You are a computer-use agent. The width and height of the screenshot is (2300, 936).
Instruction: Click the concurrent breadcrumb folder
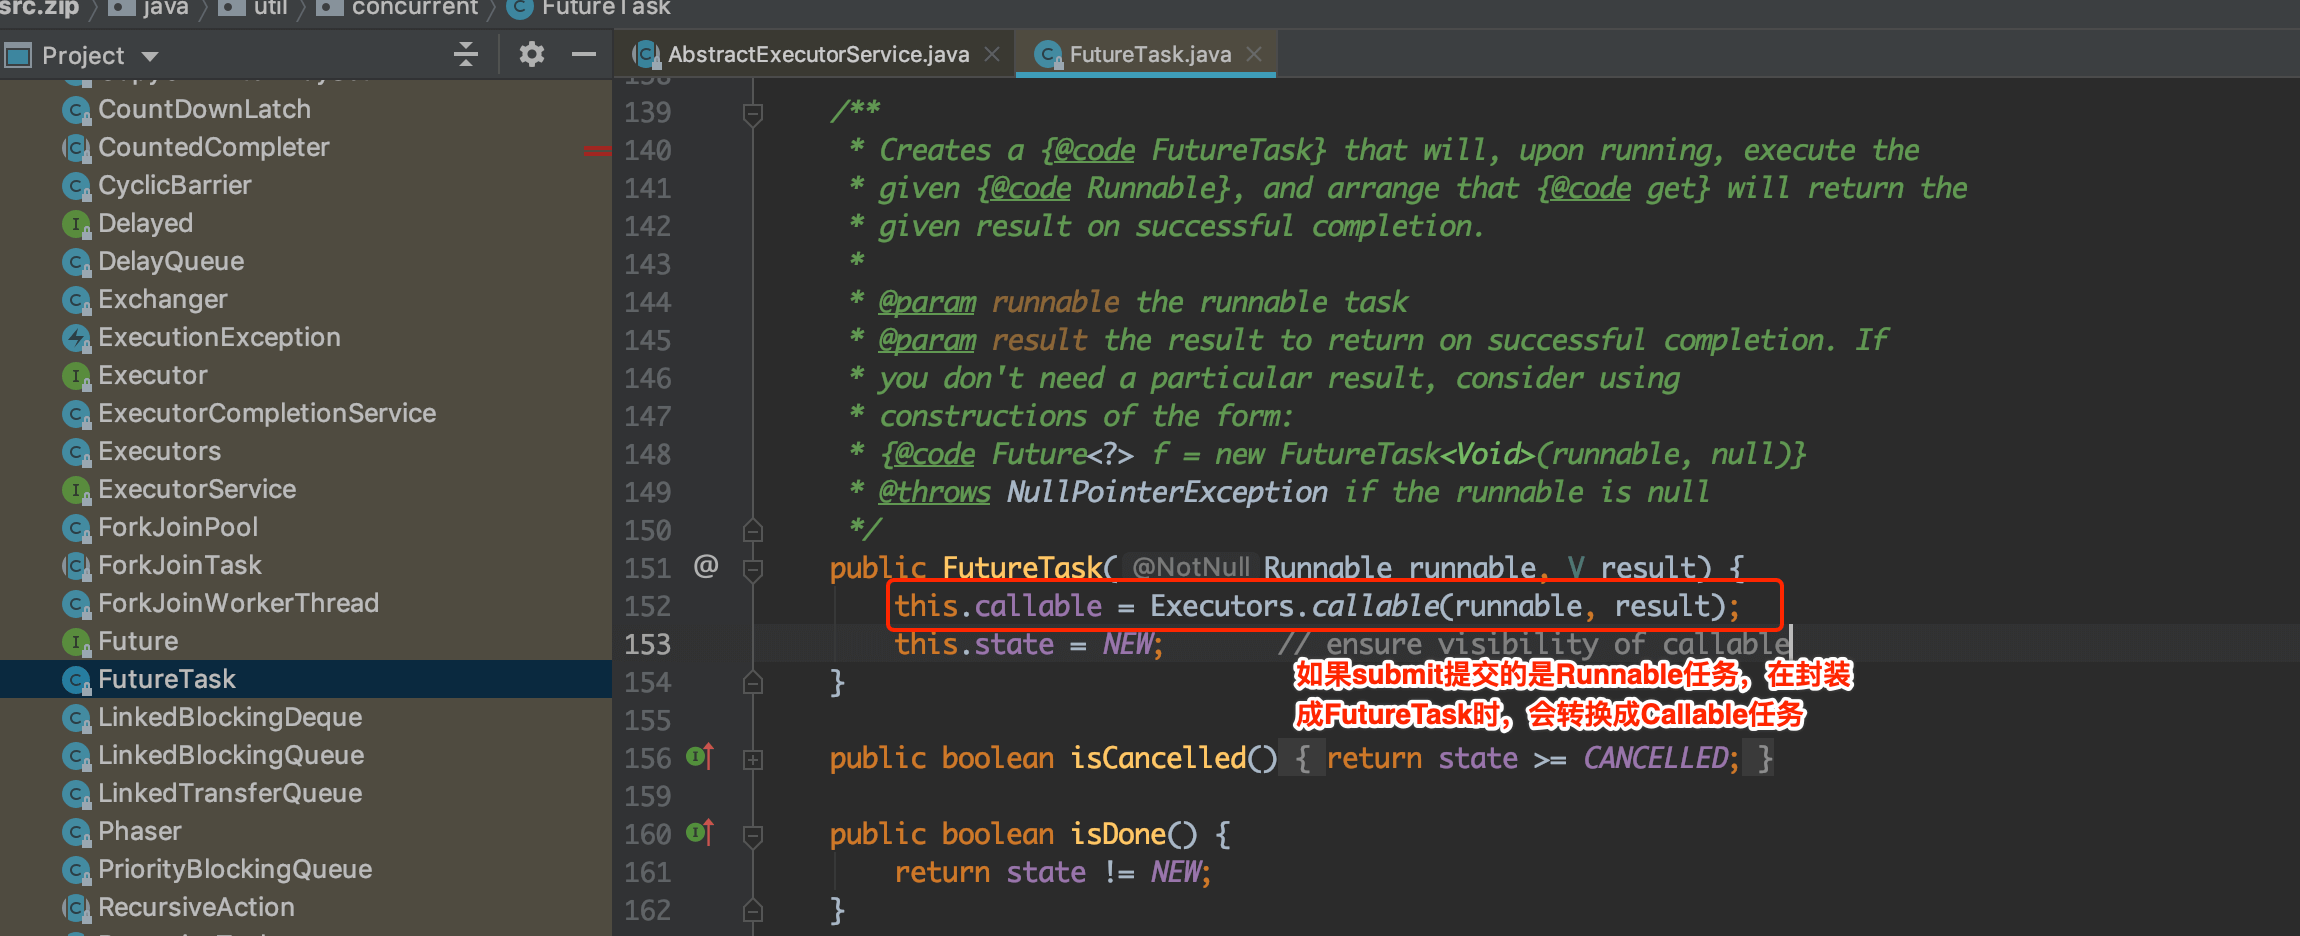(x=397, y=9)
